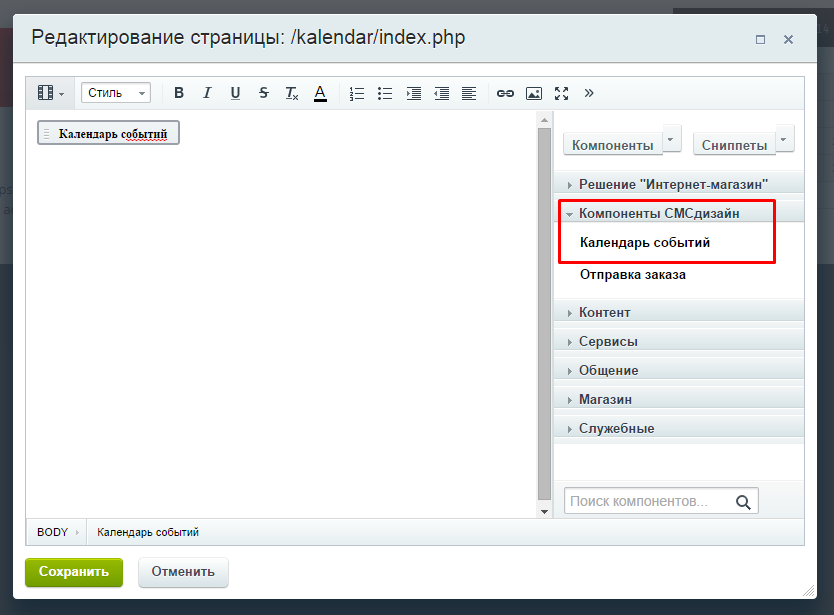Screen dimensions: 834x615
Task: Click the text color icon
Action: (x=319, y=92)
